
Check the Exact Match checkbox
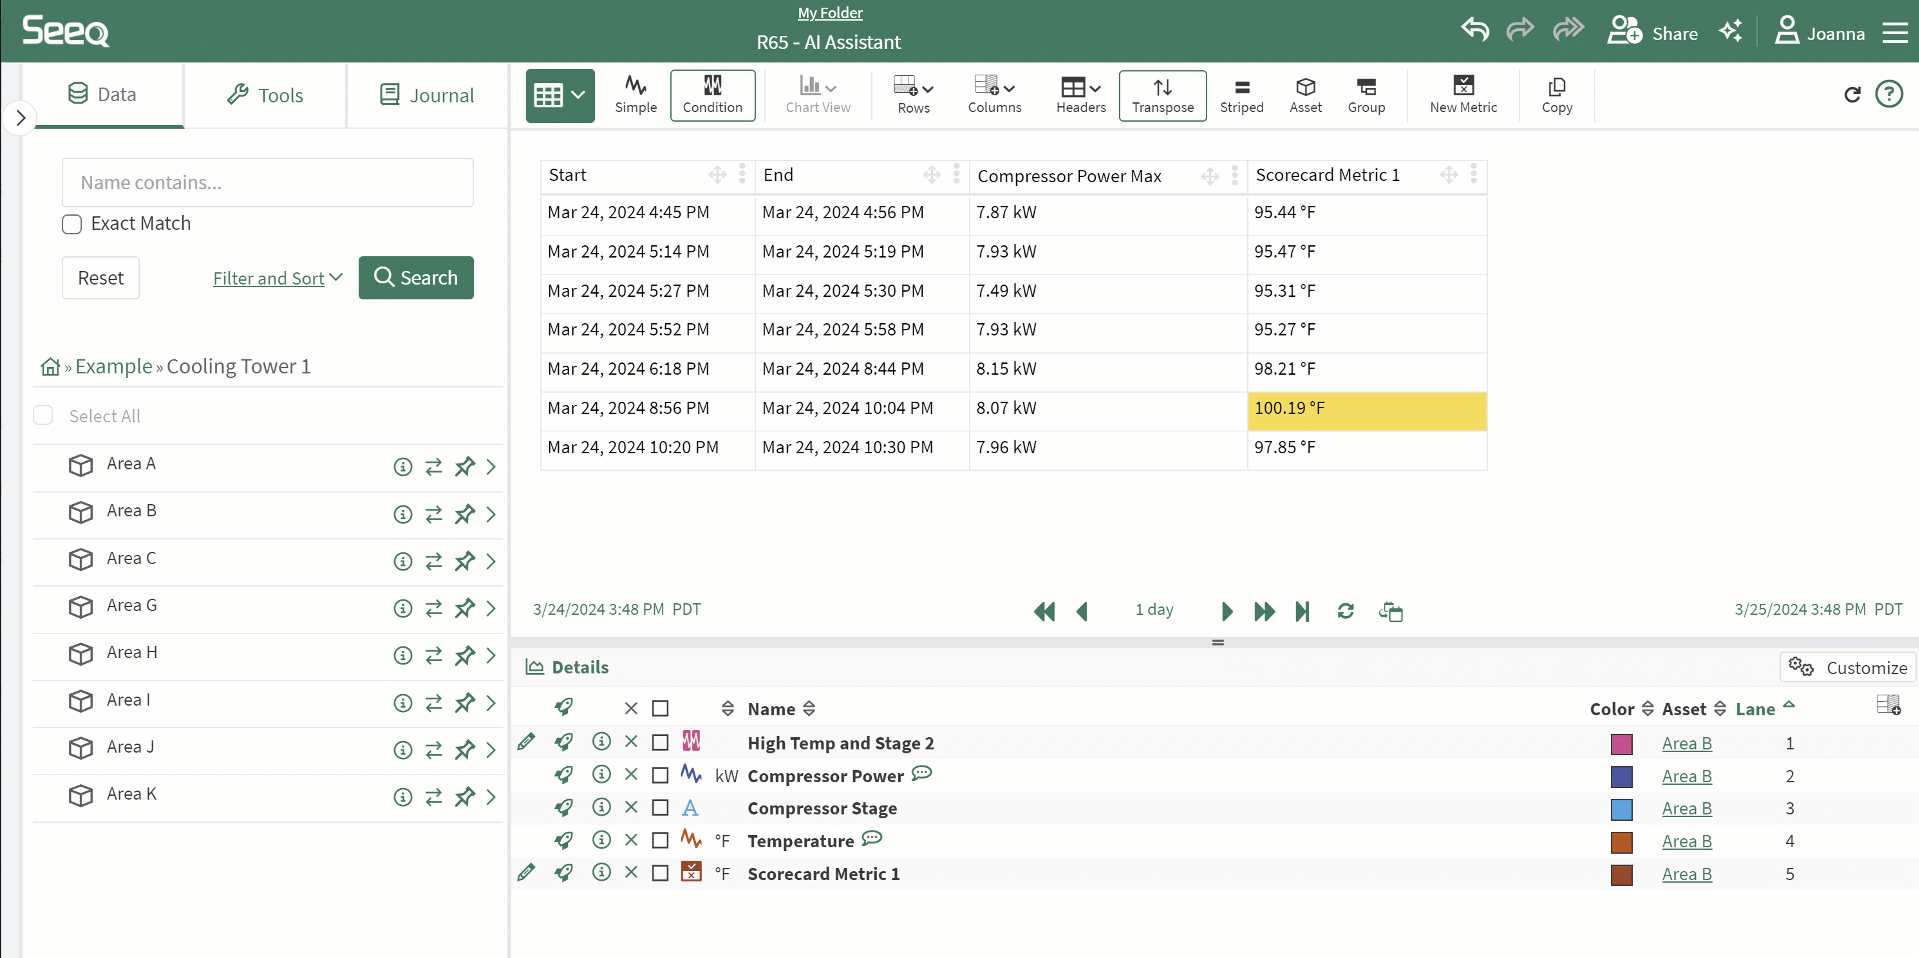[72, 224]
